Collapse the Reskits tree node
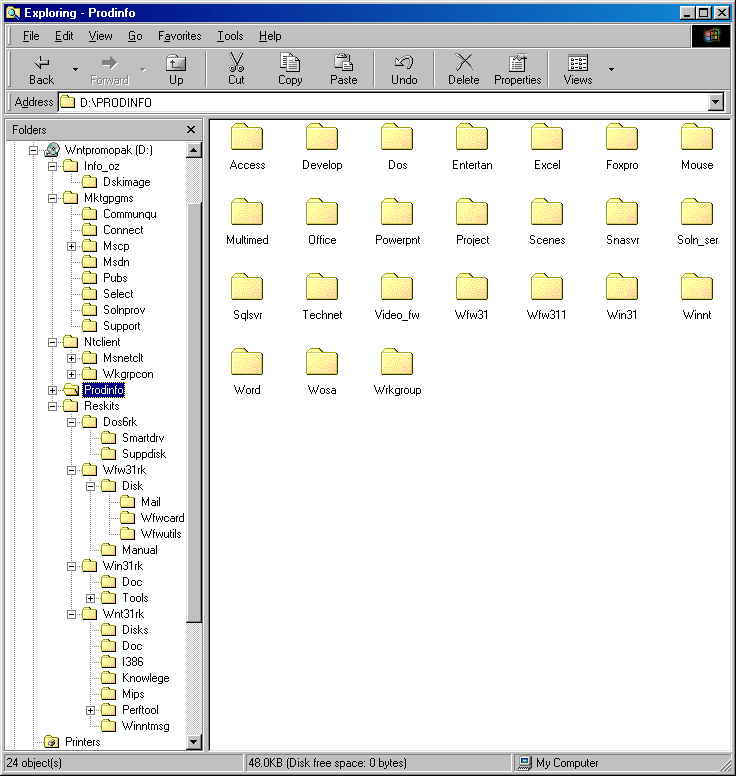736x776 pixels. pos(52,406)
